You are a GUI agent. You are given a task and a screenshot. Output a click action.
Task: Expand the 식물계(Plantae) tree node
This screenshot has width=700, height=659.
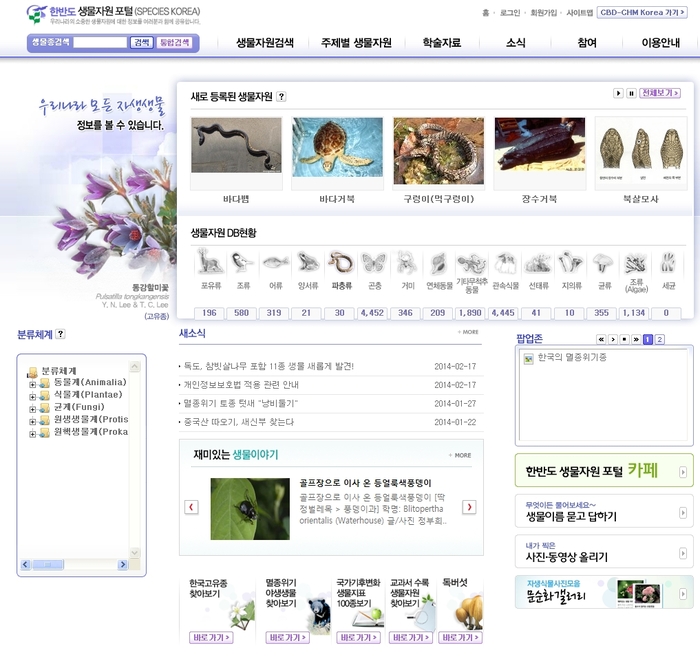pyautogui.click(x=33, y=395)
